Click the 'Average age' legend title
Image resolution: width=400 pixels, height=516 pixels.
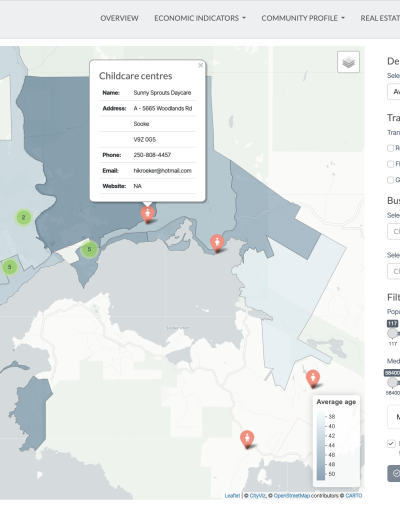click(x=336, y=402)
